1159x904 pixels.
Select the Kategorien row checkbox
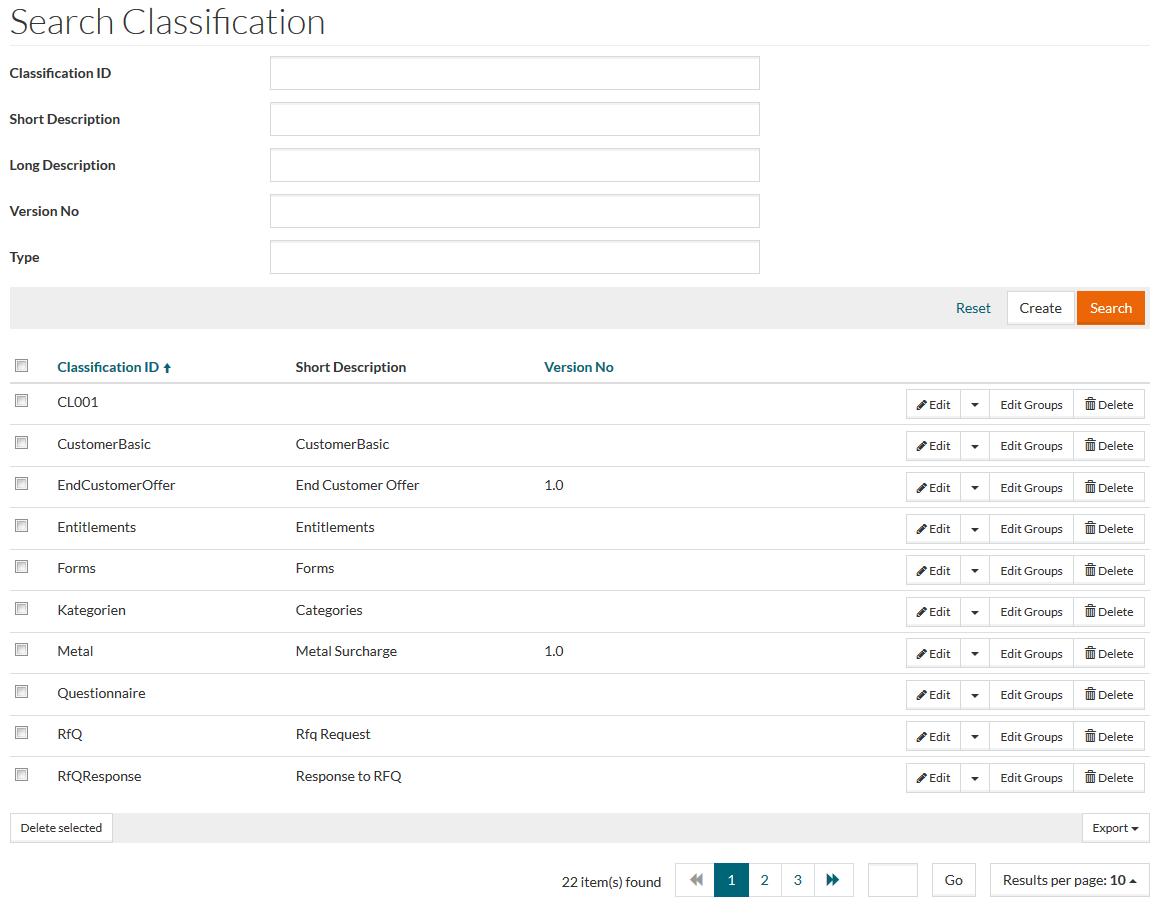tap(22, 609)
